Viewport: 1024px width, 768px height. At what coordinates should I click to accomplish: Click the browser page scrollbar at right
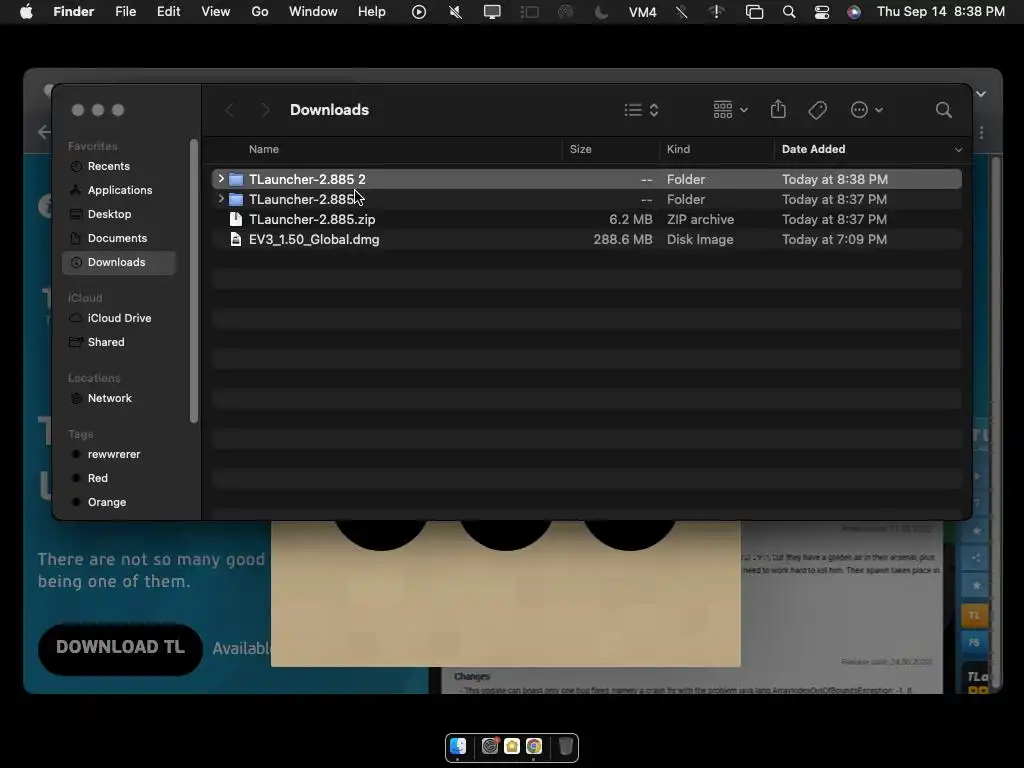[x=996, y=423]
